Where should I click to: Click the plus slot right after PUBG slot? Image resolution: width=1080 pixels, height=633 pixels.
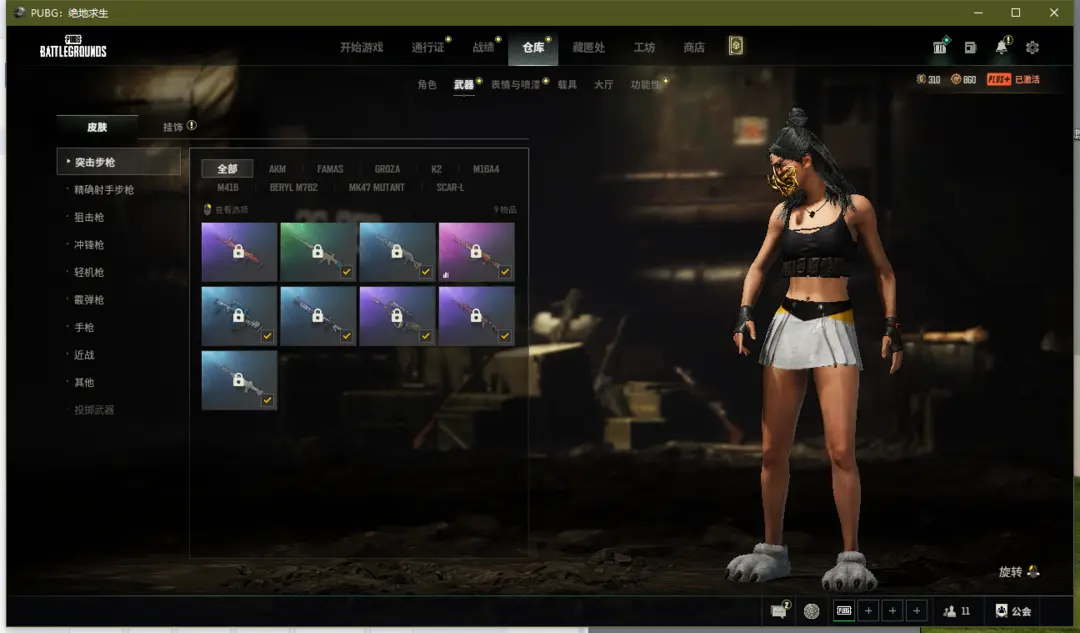pyautogui.click(x=868, y=611)
